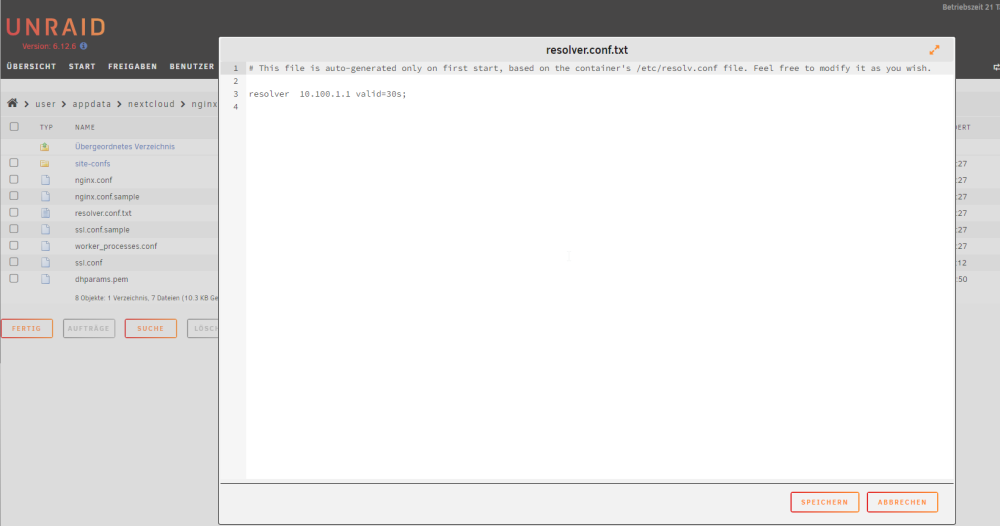
Task: Click the worker_processes.conf file icon
Action: pyautogui.click(x=45, y=246)
